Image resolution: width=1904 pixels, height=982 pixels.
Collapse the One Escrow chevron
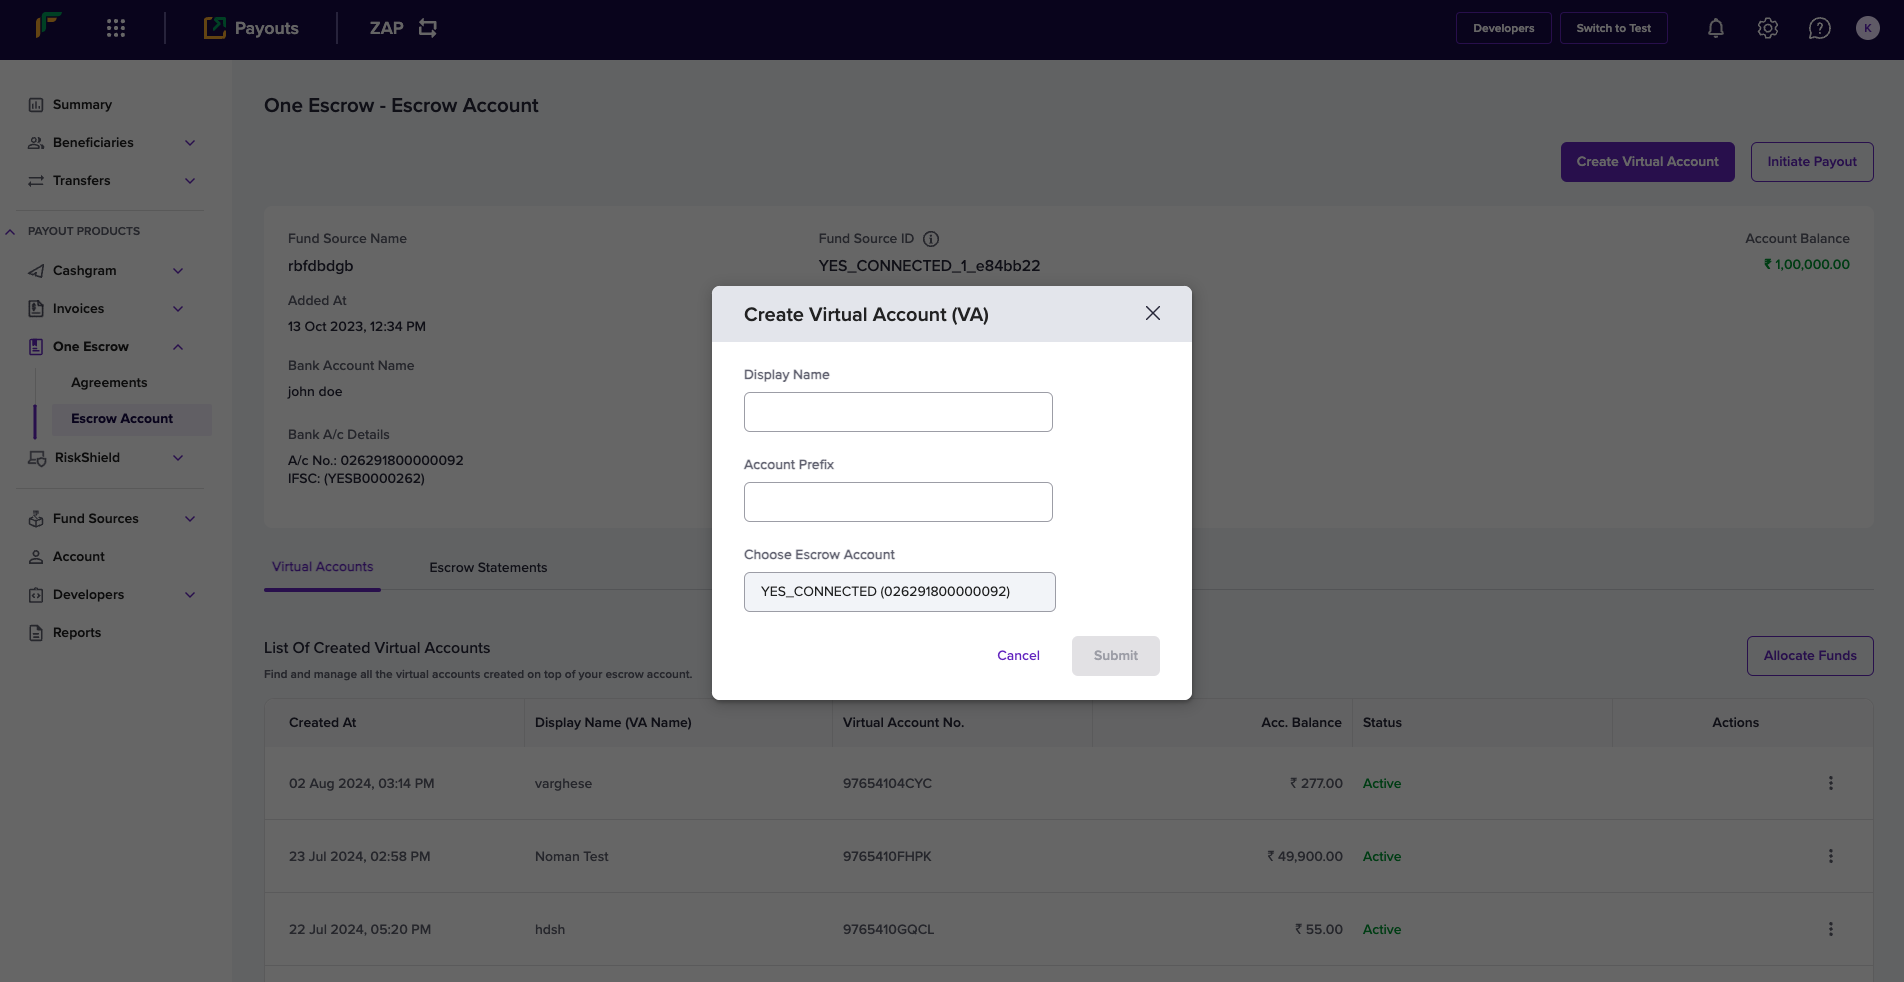coord(178,347)
